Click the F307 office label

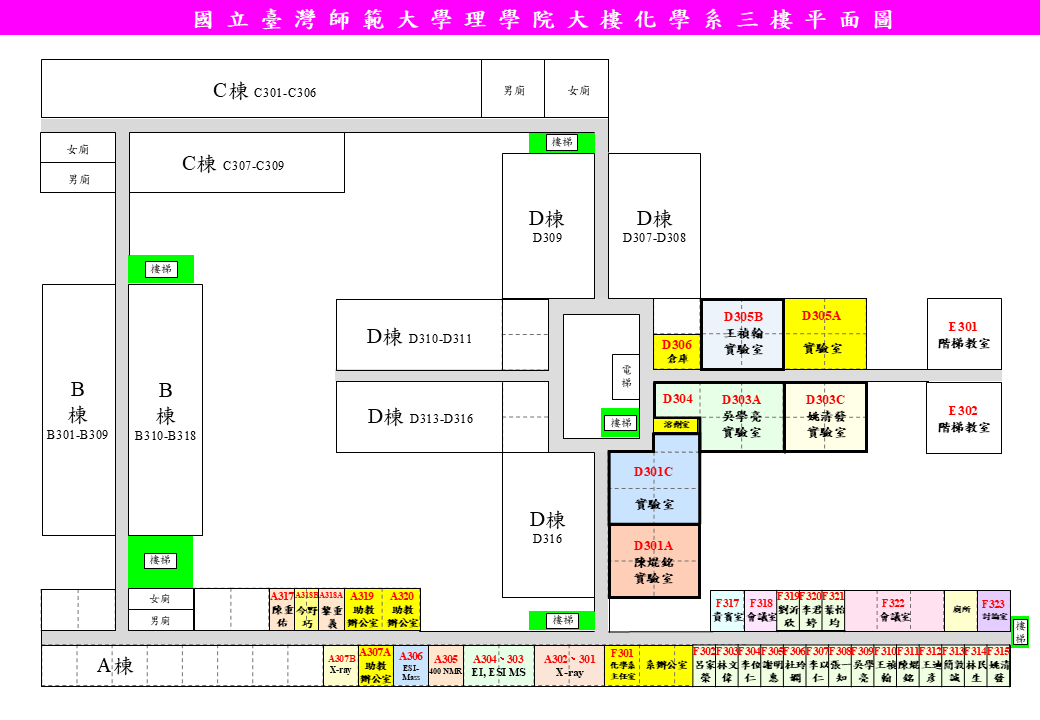tap(817, 666)
